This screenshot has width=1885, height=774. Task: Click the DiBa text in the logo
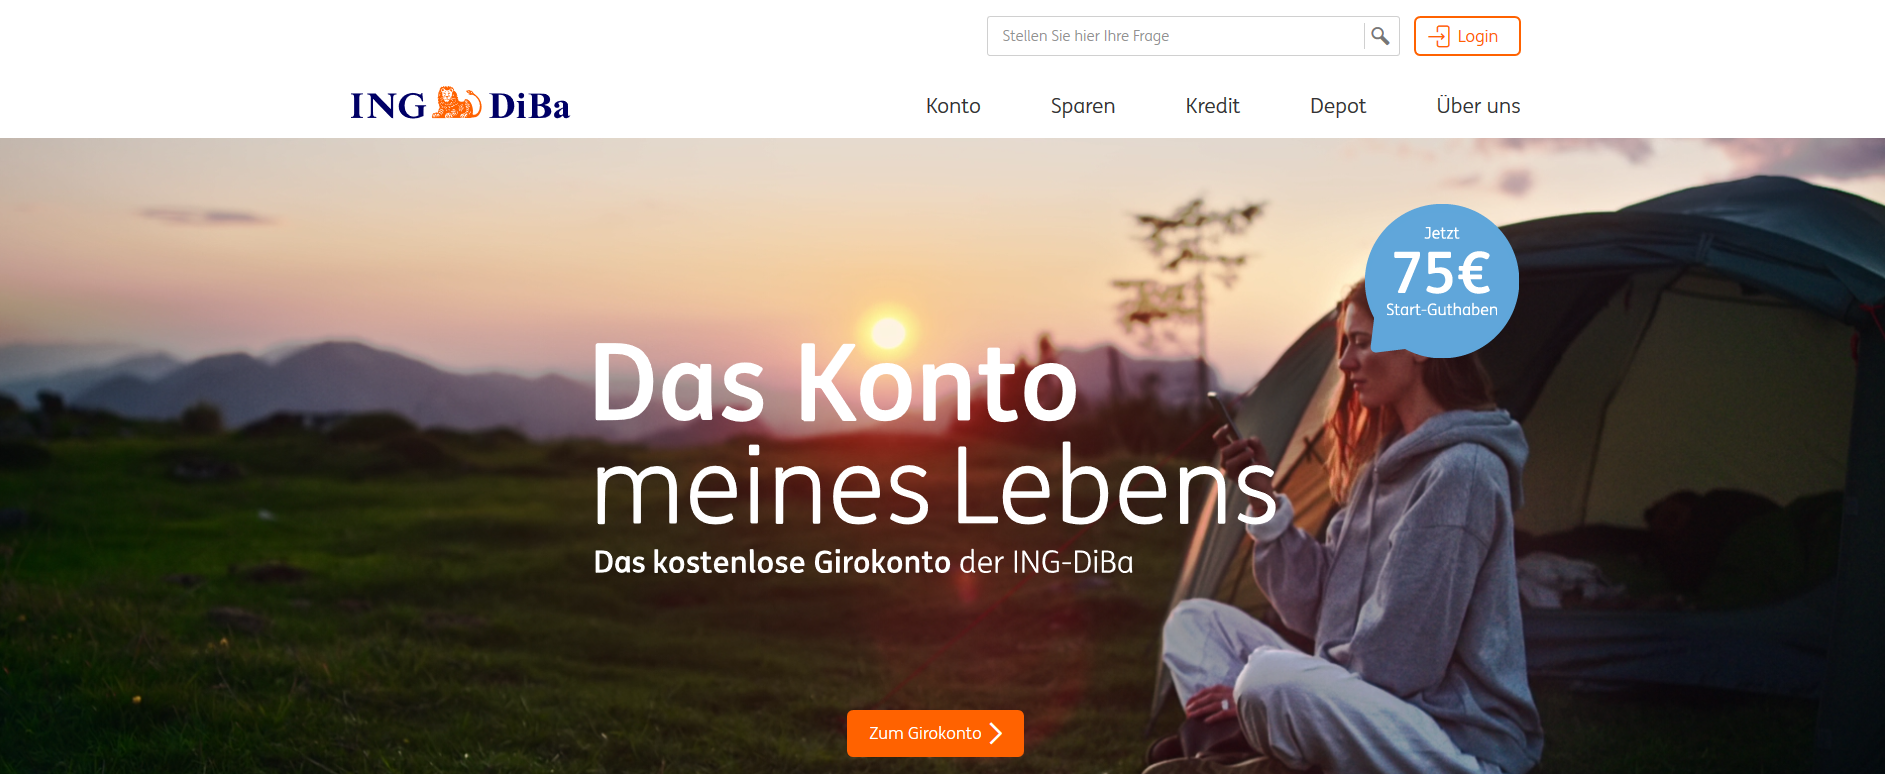click(529, 106)
